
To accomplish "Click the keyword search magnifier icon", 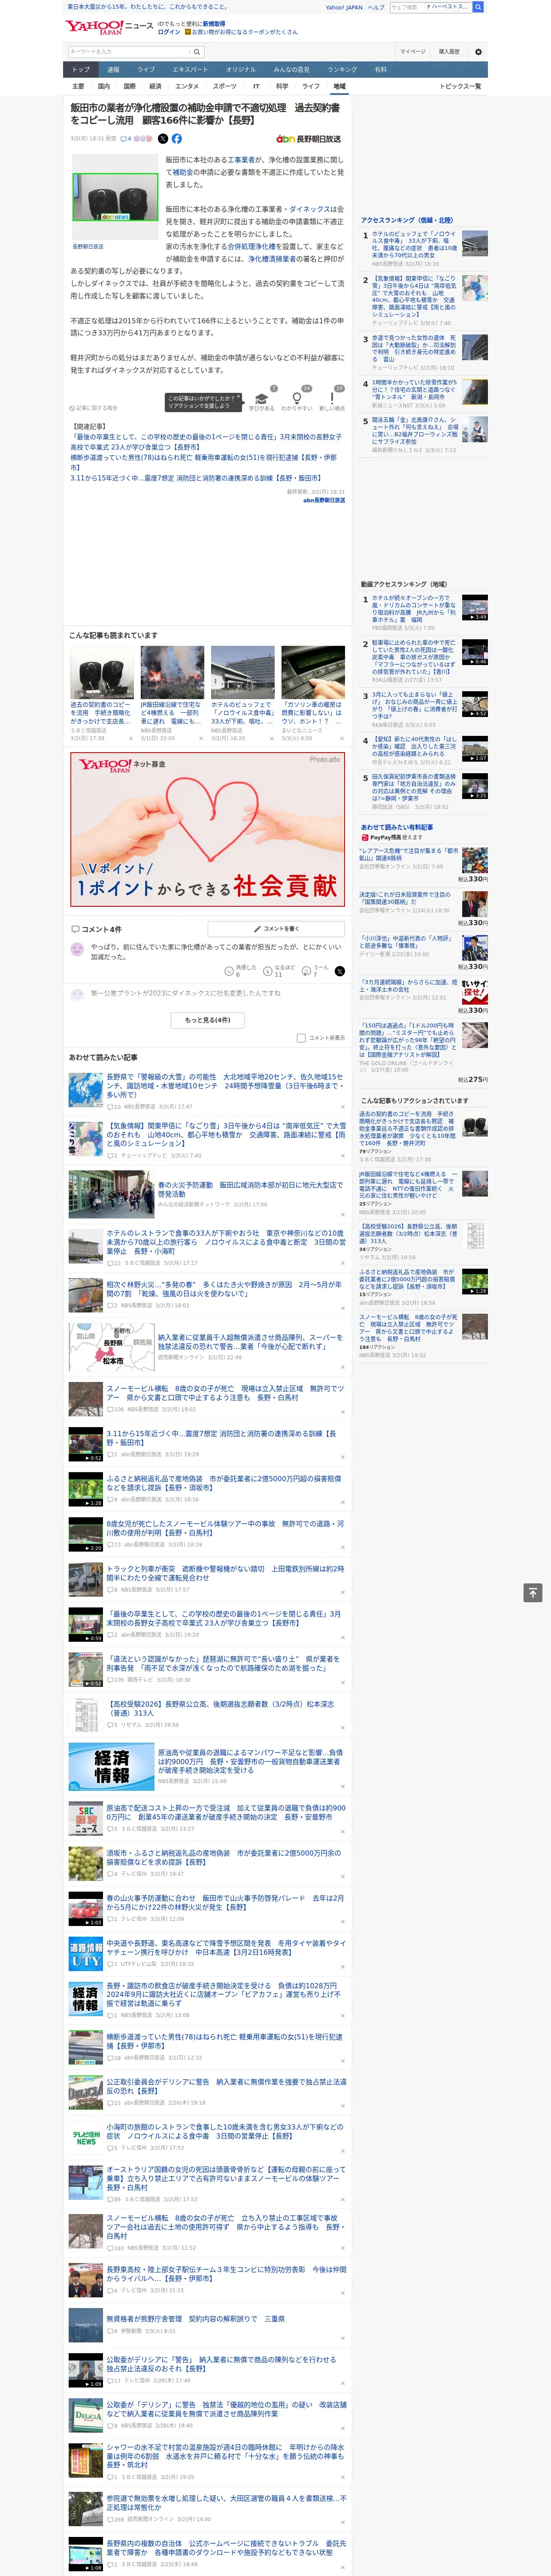I will click(x=197, y=52).
